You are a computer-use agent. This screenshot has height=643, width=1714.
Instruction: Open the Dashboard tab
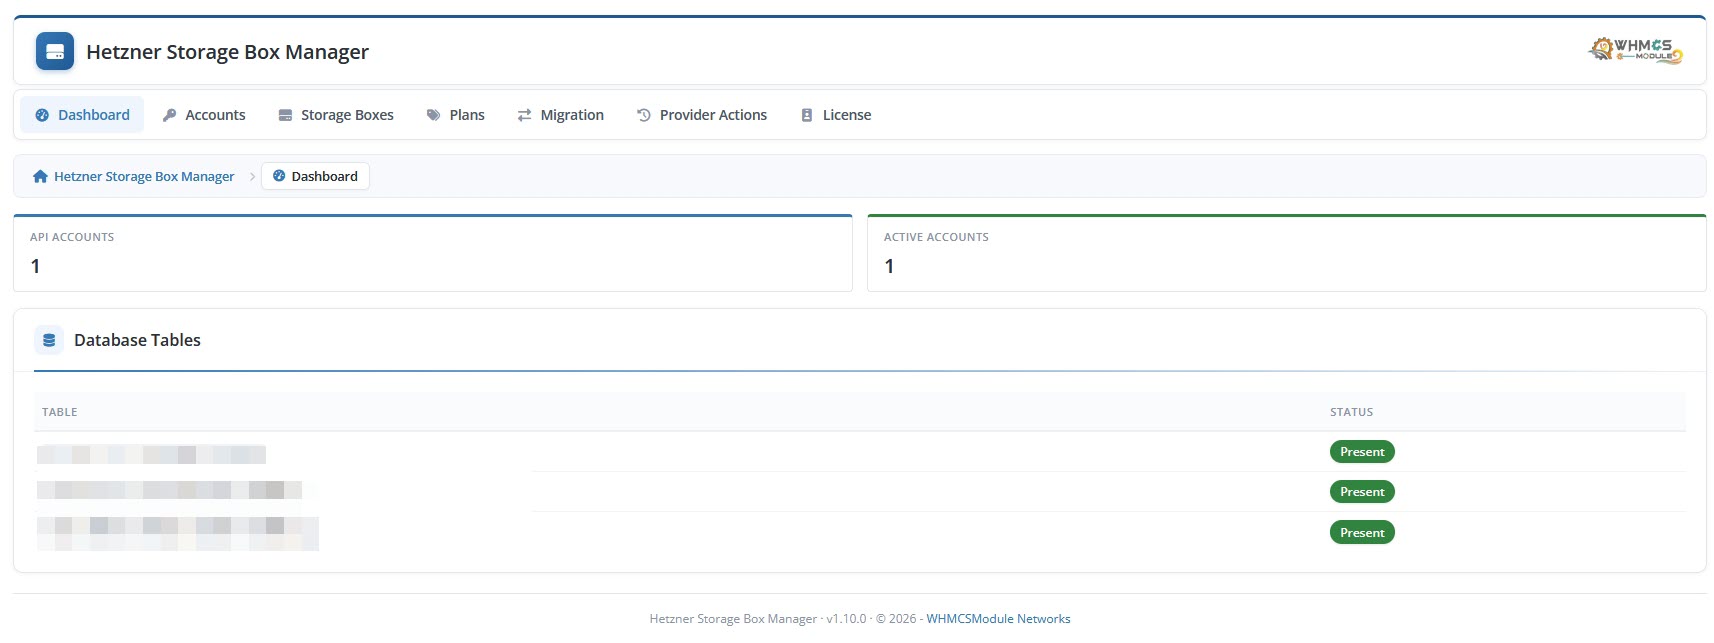click(82, 115)
